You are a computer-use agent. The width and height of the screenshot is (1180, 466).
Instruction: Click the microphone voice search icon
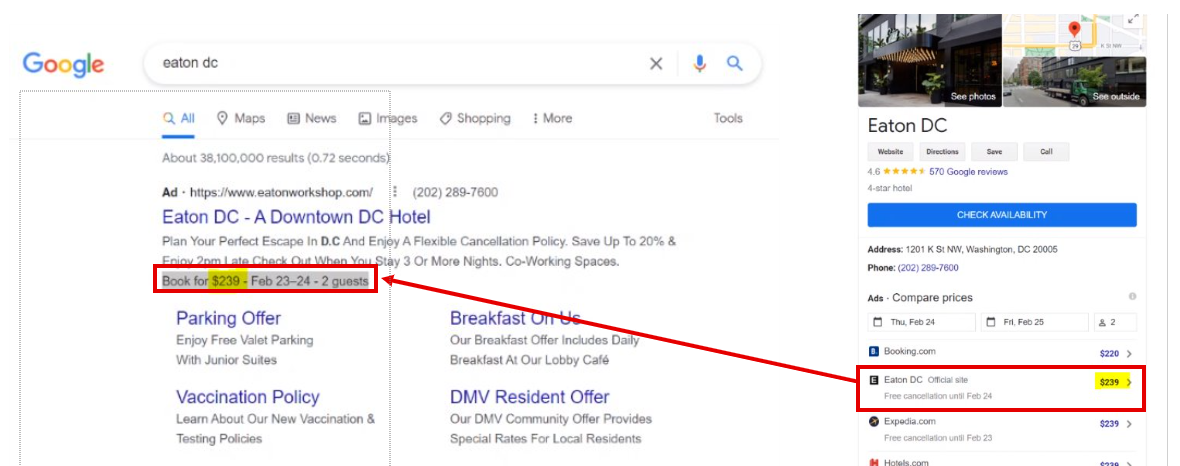tap(699, 64)
